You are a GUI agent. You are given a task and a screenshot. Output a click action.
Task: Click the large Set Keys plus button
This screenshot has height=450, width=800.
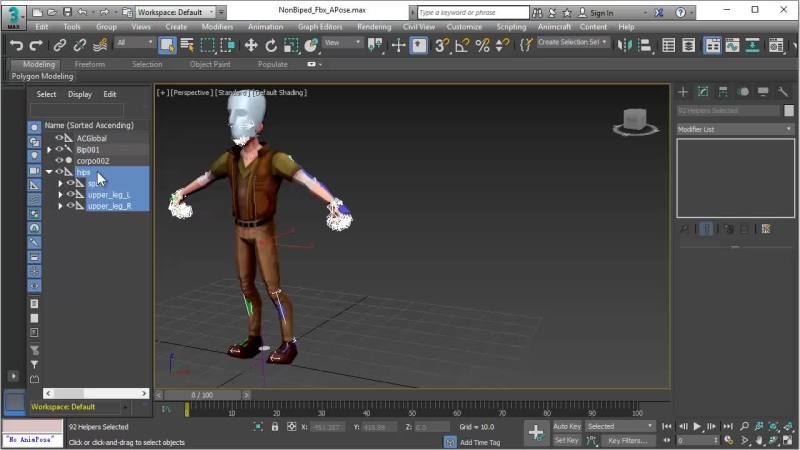pos(536,432)
